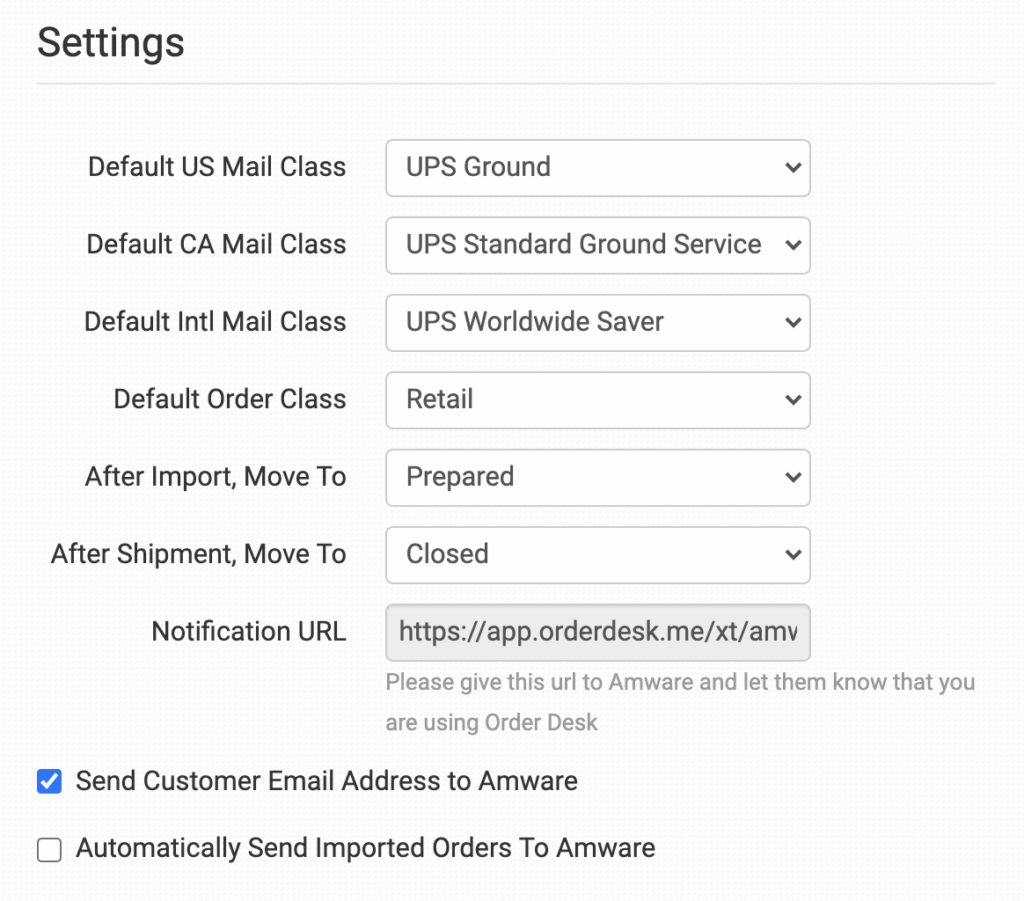Click the 'Default Intl Mail Class' label

click(215, 322)
